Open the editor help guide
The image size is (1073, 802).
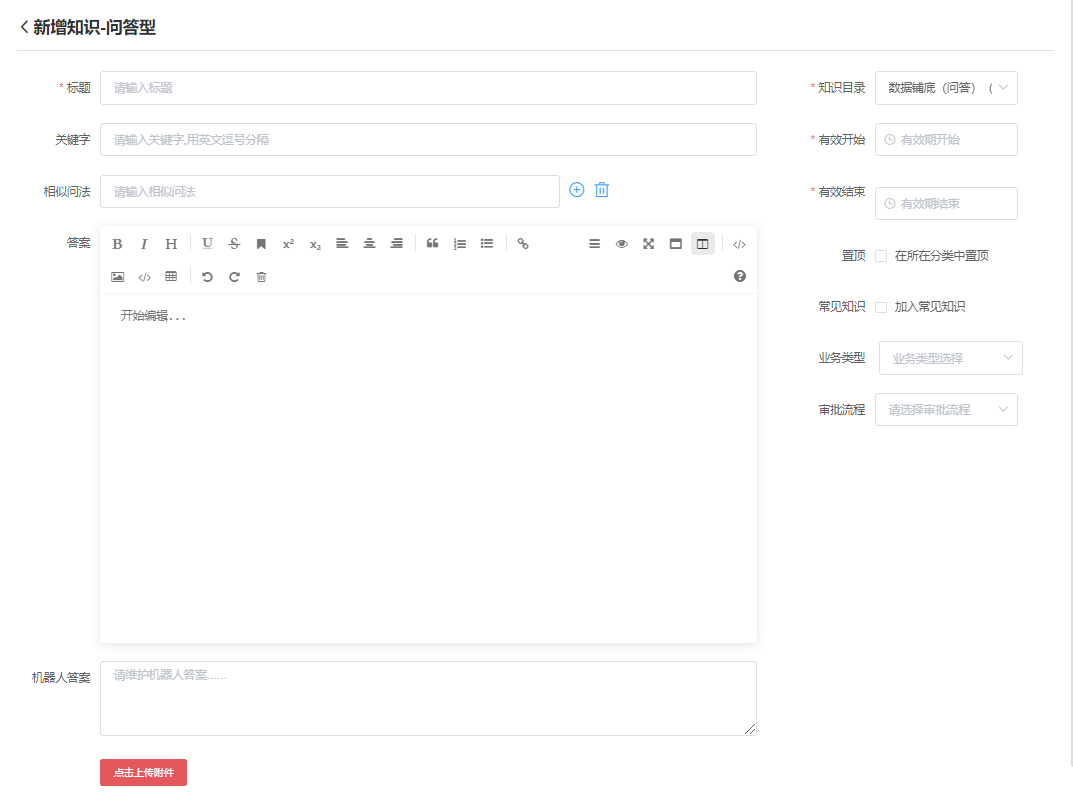coord(740,276)
